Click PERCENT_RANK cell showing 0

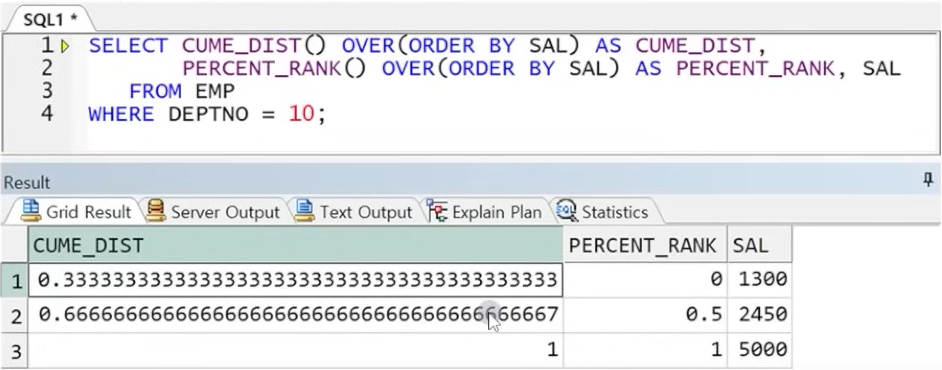645,280
